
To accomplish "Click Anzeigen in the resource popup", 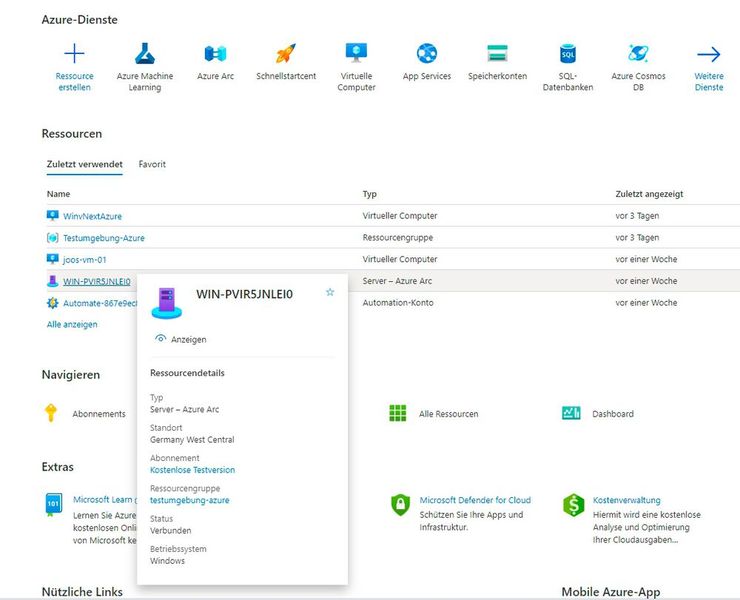I will pyautogui.click(x=189, y=339).
